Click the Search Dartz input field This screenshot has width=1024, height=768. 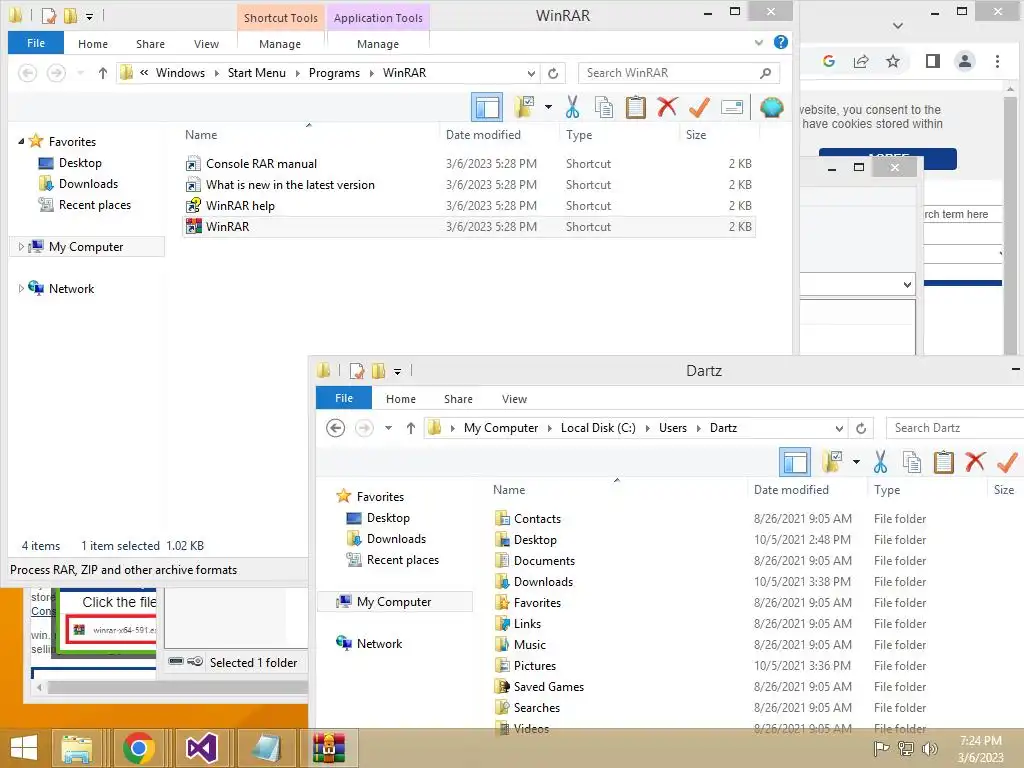click(x=955, y=428)
